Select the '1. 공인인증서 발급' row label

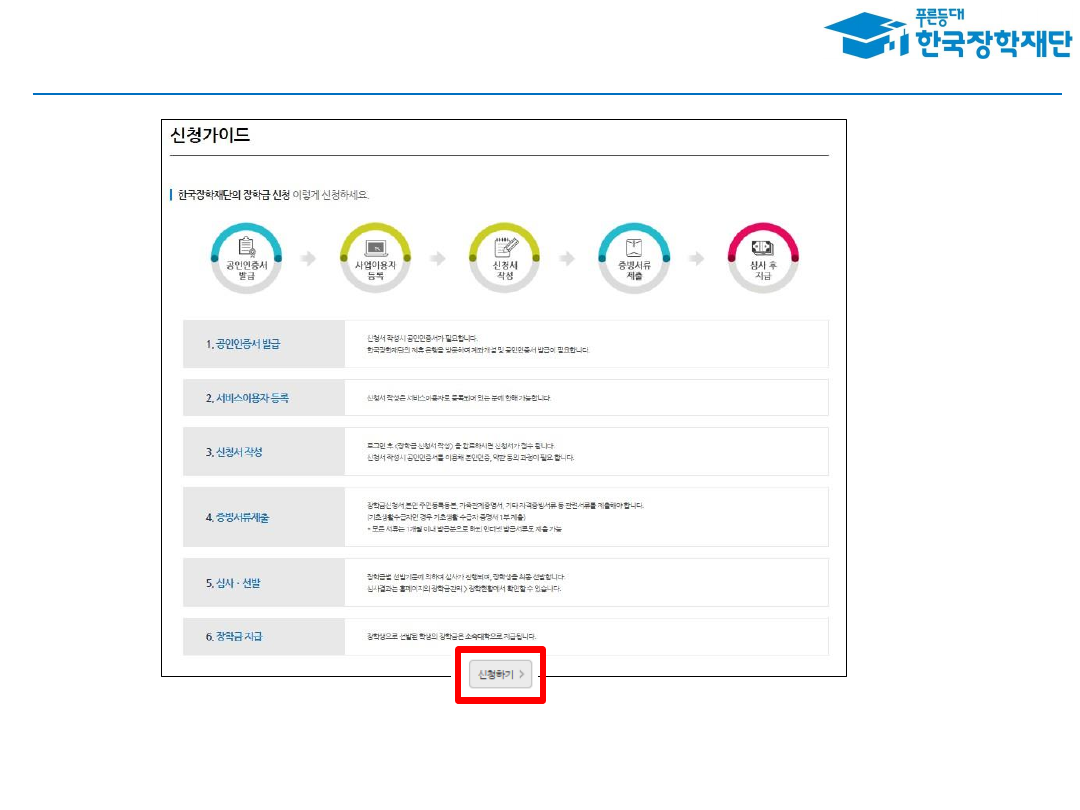tap(243, 344)
